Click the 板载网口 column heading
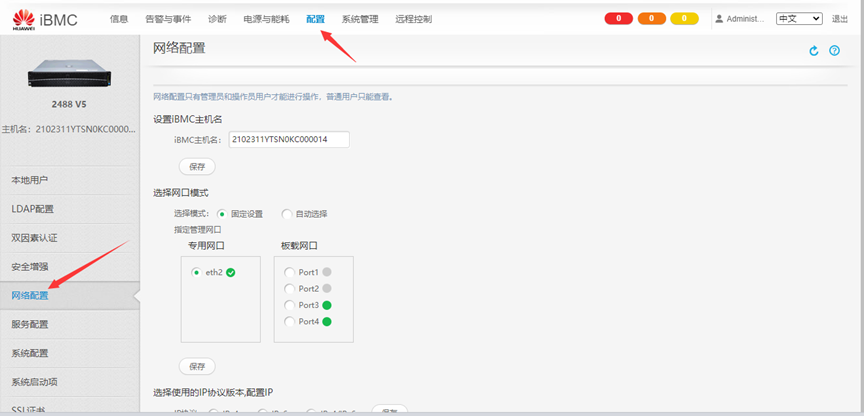The image size is (864, 416). 299,246
